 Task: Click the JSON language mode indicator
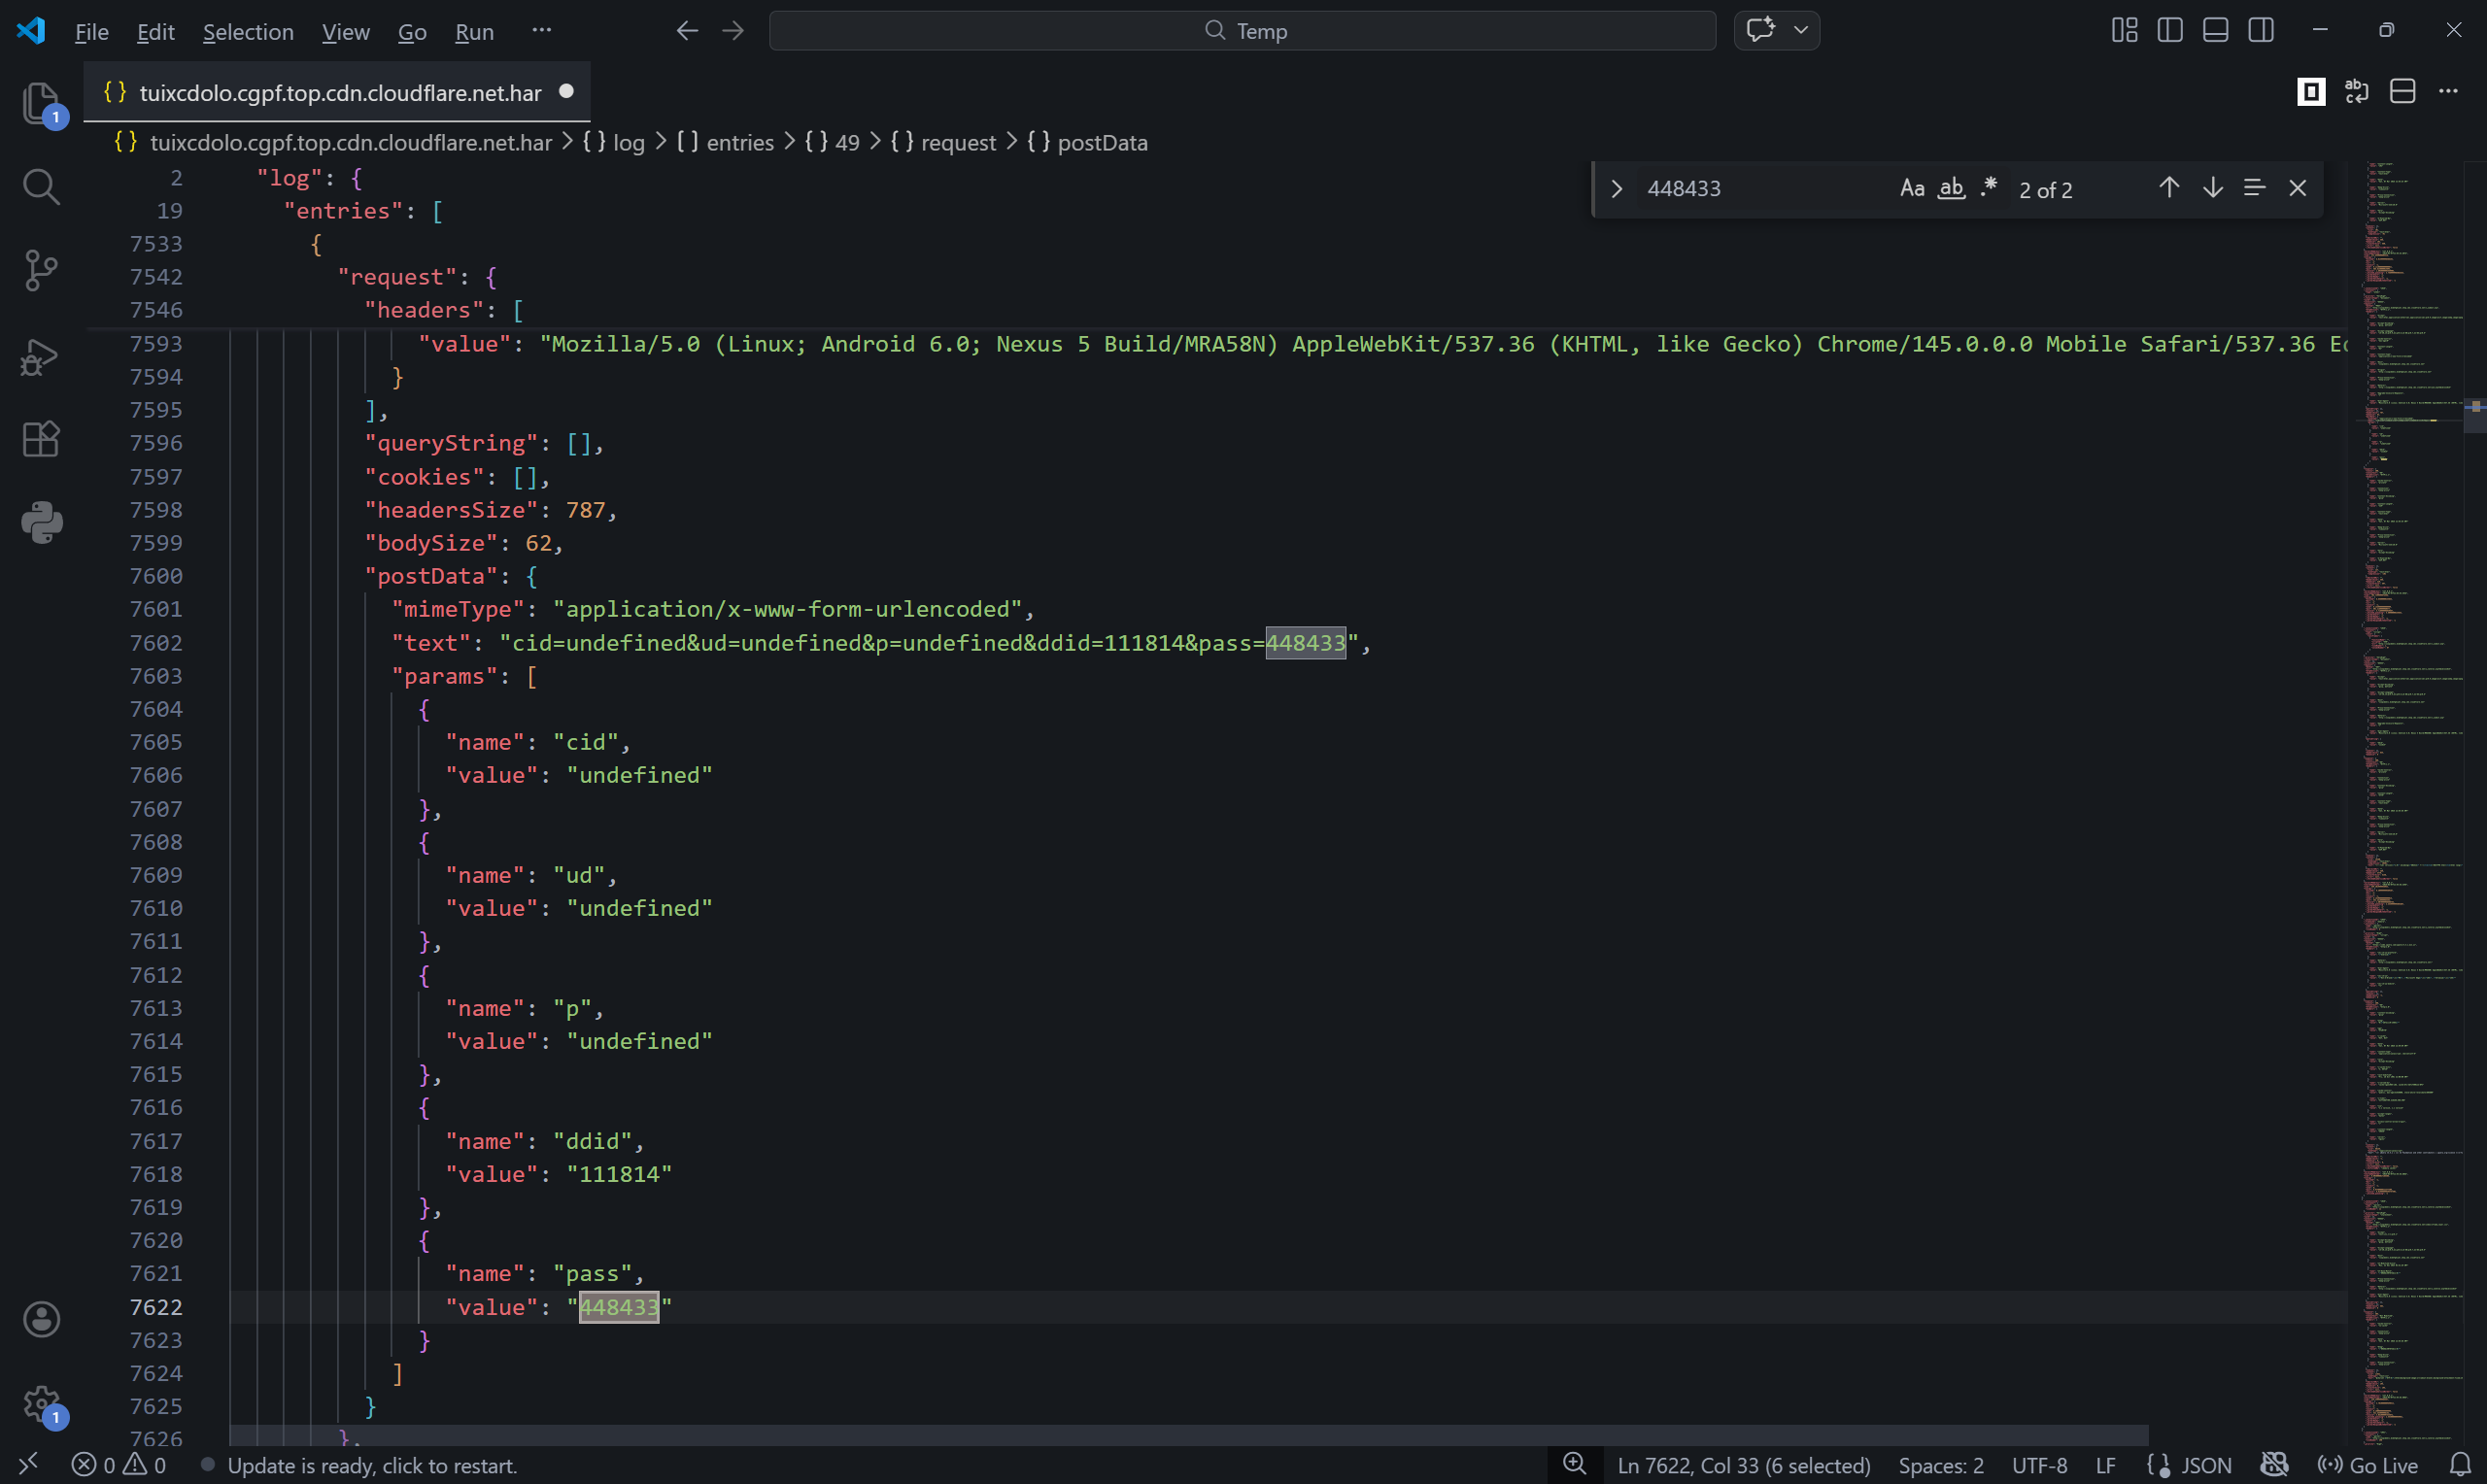tap(2205, 1465)
